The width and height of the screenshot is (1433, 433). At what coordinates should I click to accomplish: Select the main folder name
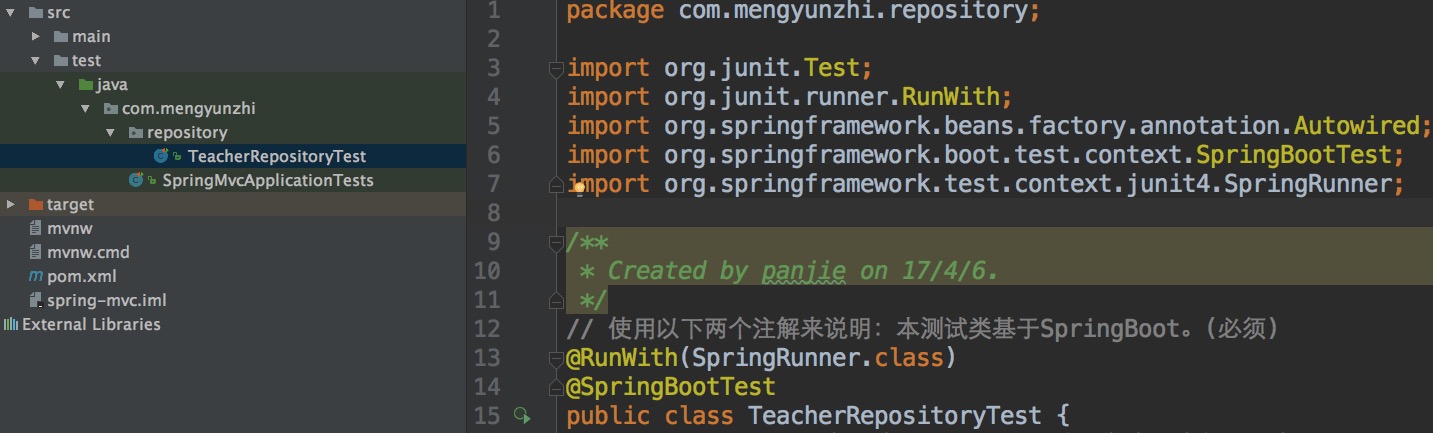point(91,37)
